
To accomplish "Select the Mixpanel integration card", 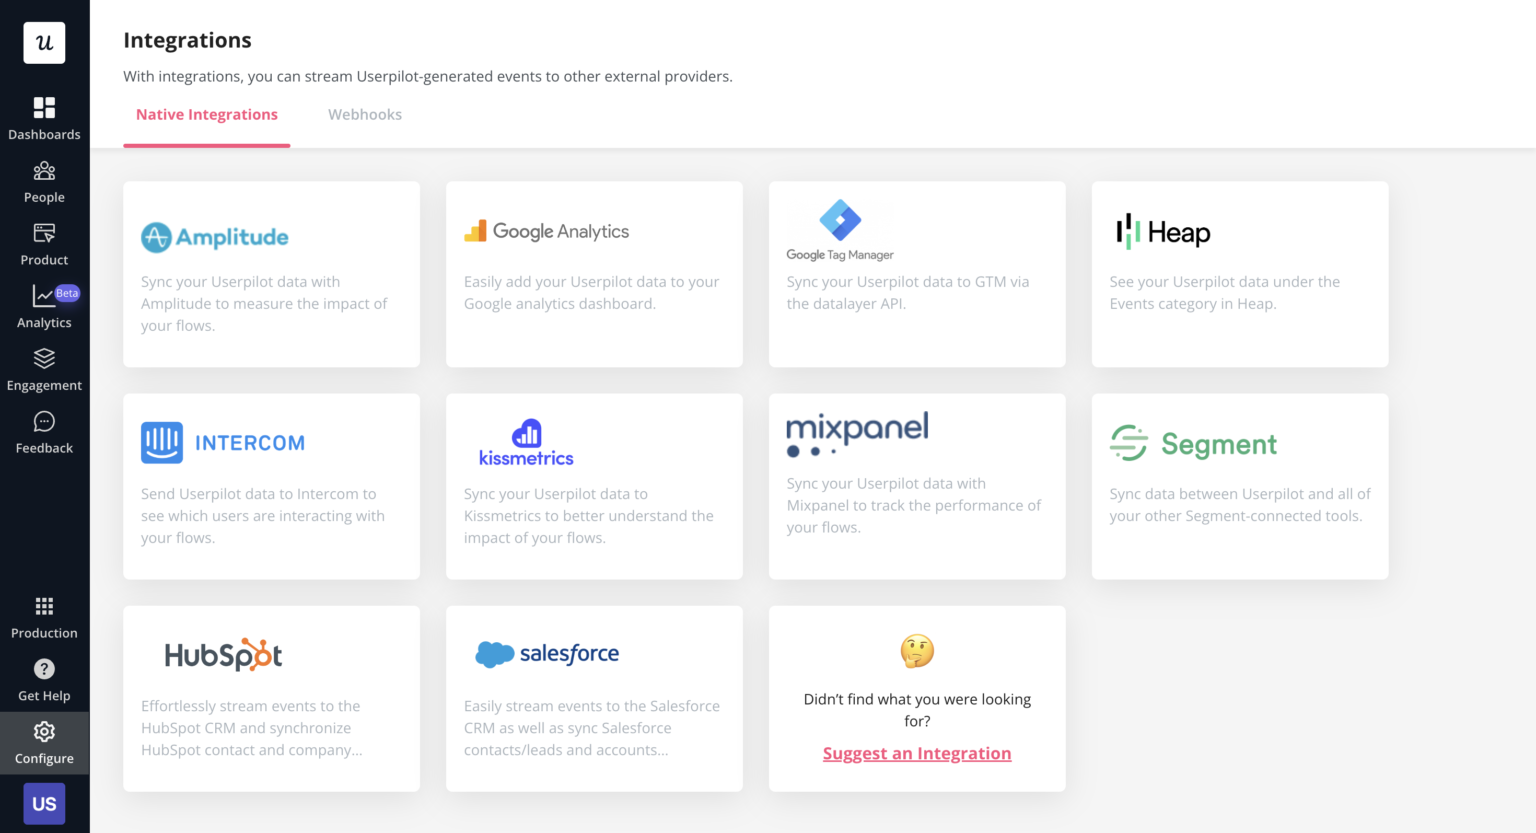I will 916,486.
